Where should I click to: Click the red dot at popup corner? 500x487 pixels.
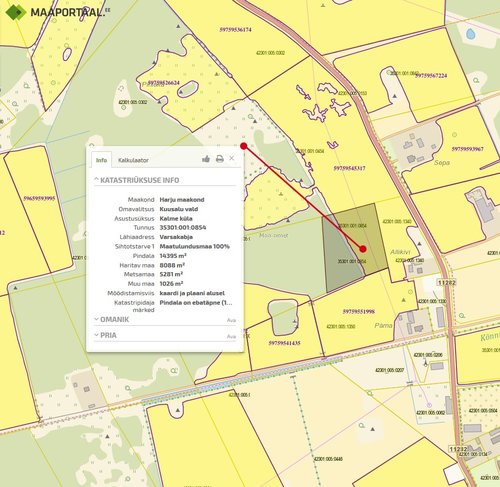pyautogui.click(x=244, y=146)
